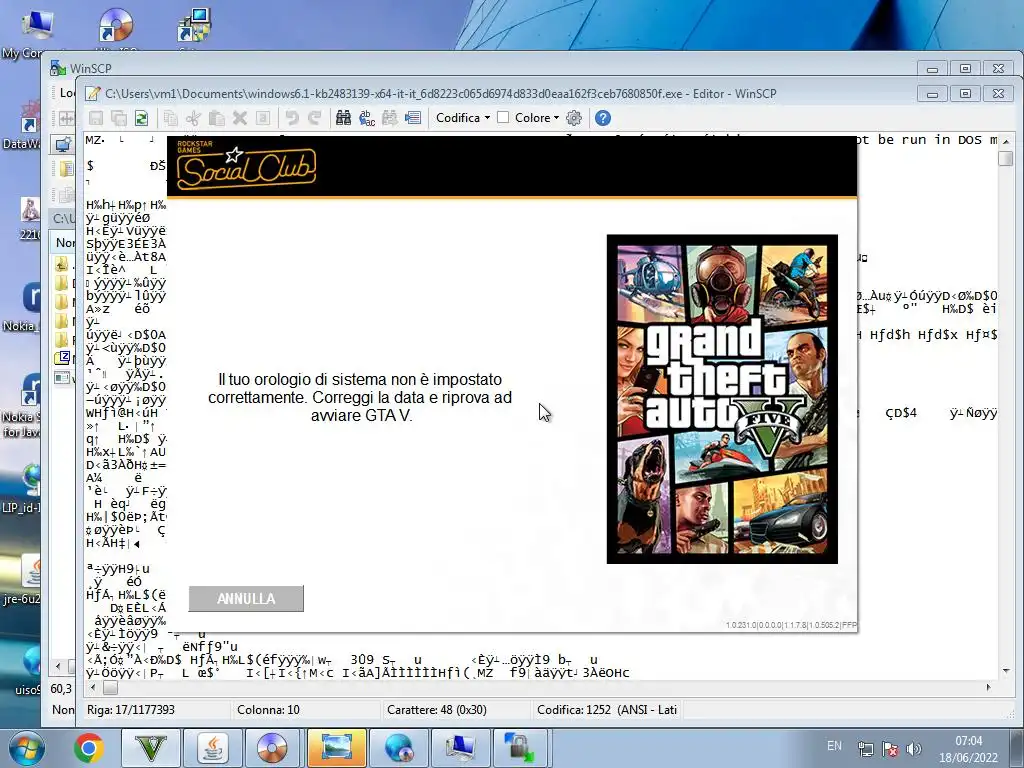Click the editor horizontal scroll right arrow
The image size is (1024, 768).
click(x=988, y=688)
